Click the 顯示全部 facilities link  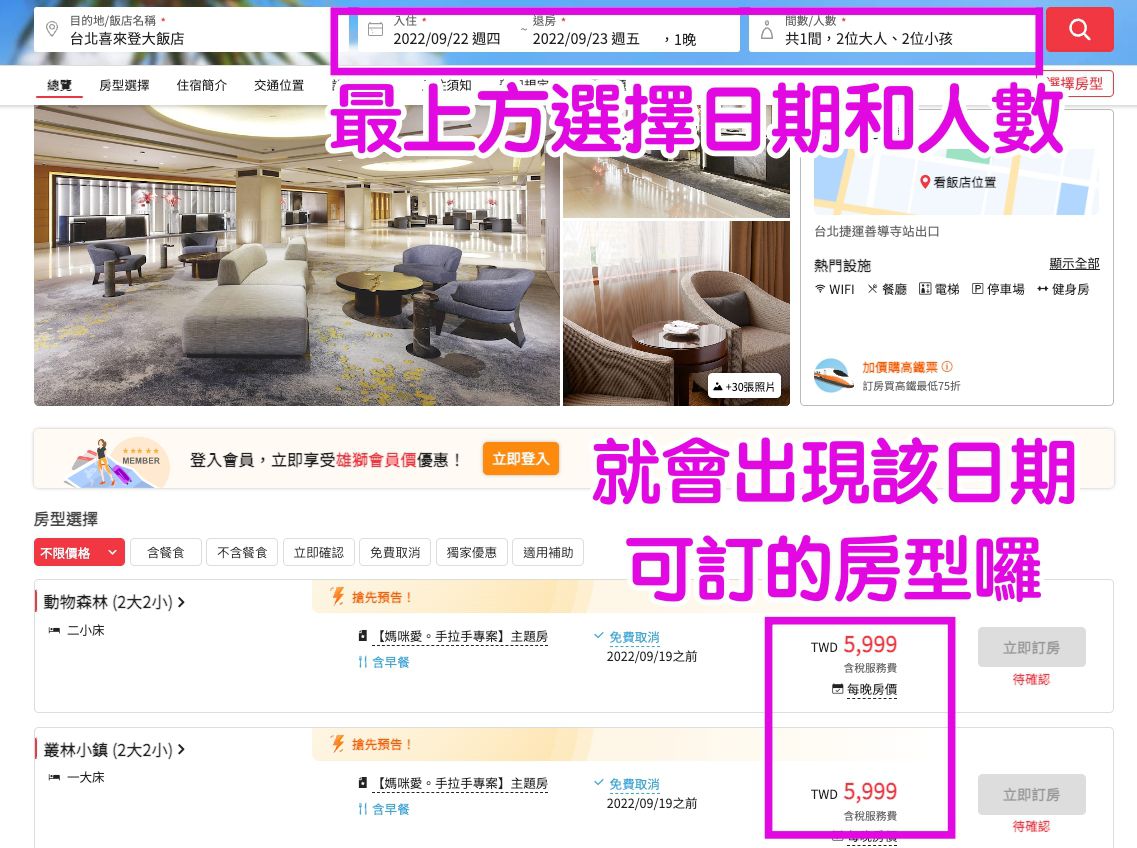point(1075,263)
